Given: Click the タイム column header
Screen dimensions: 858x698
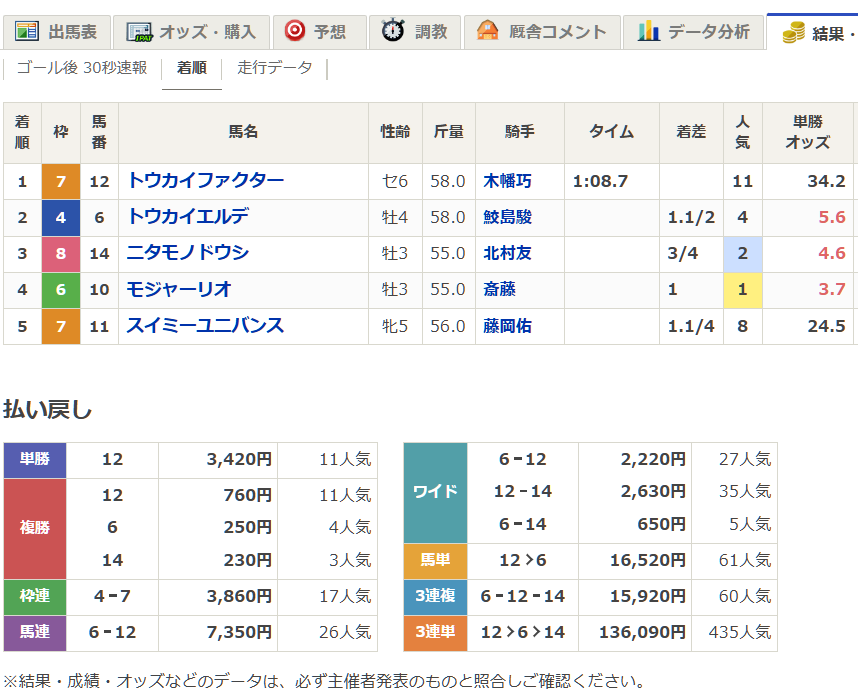Looking at the screenshot, I should tap(611, 132).
